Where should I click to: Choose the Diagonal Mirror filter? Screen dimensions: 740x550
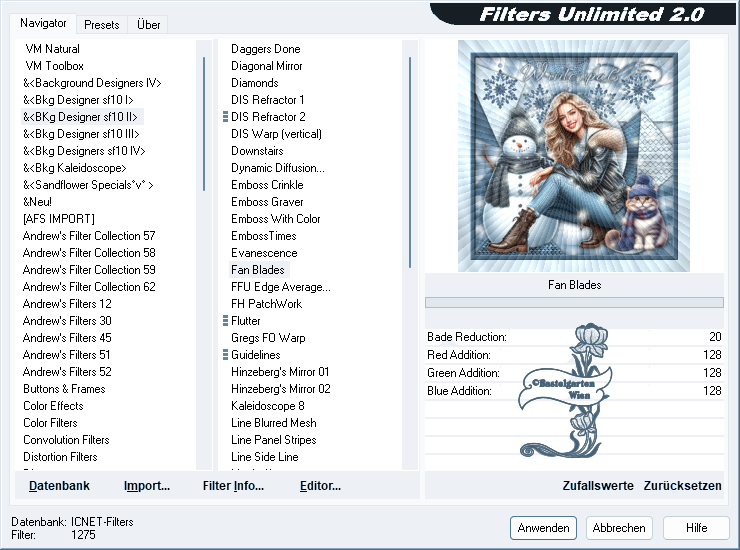(267, 66)
